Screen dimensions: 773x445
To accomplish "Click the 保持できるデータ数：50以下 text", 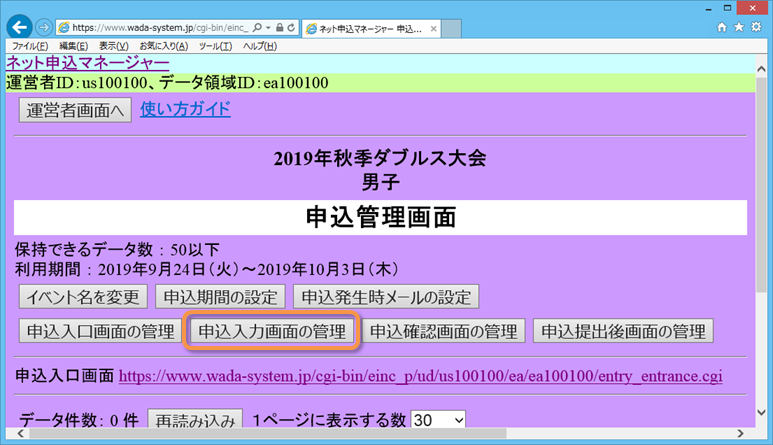I will pos(117,250).
